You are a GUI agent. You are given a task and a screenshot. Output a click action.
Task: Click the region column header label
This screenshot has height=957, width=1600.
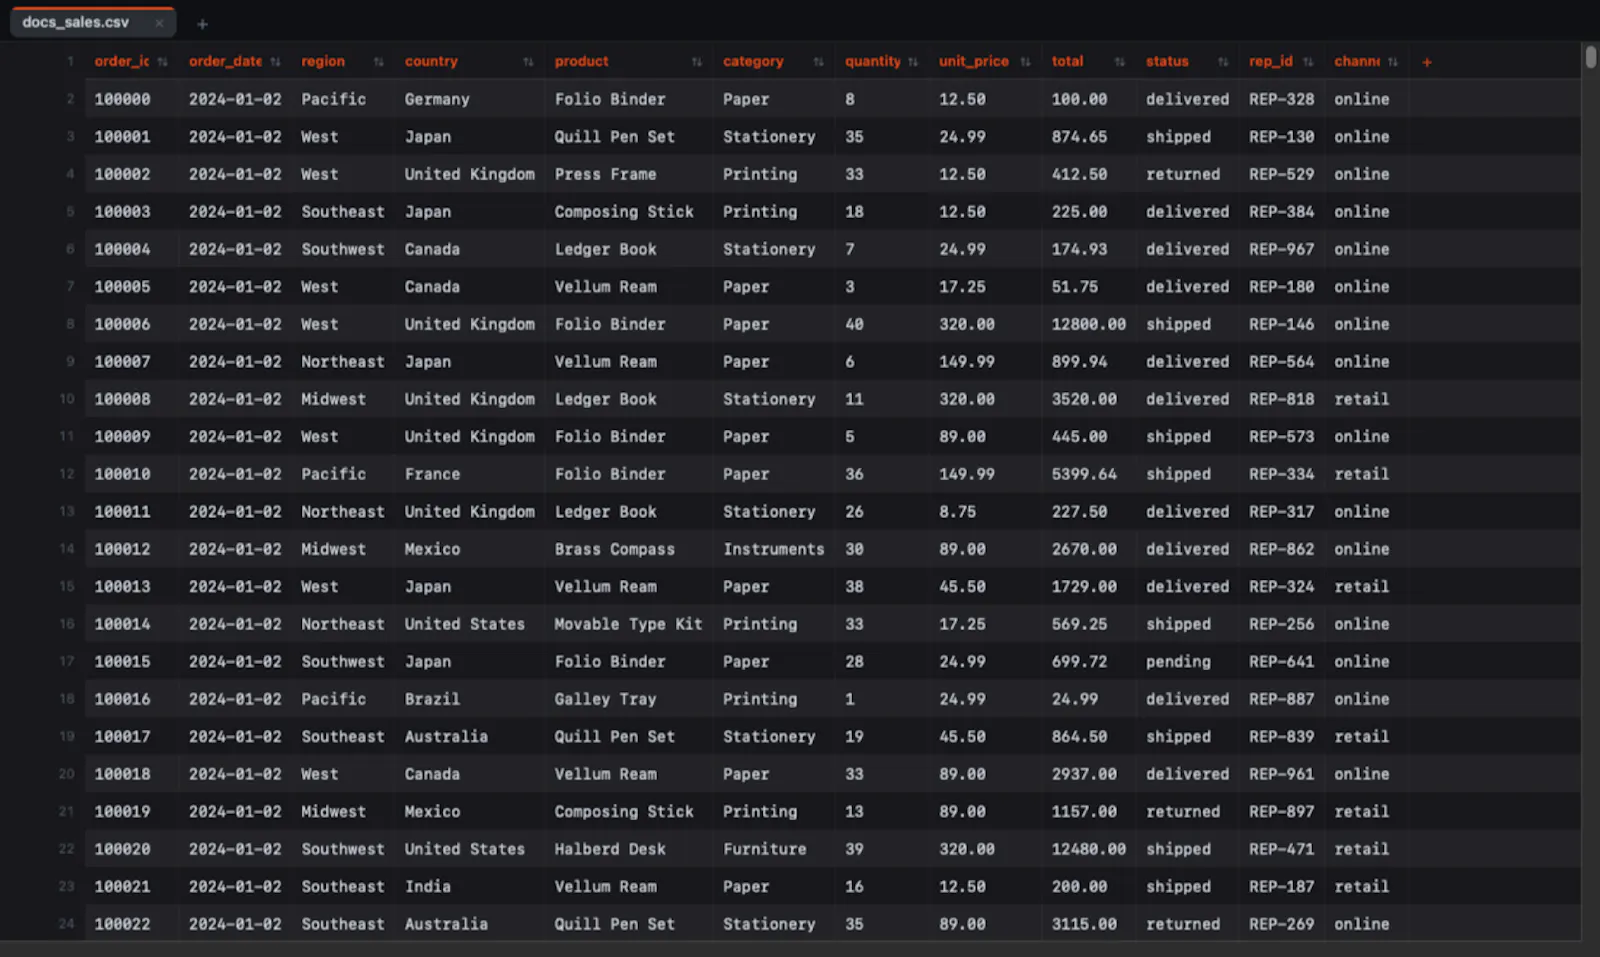tap(322, 61)
